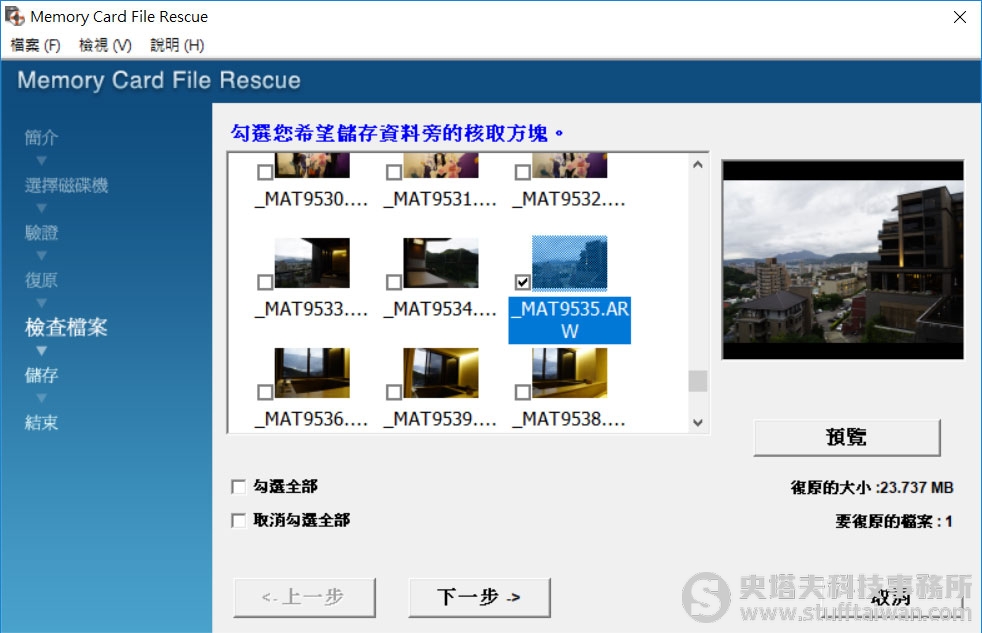The image size is (982, 633).
Task: Click the 簡介 step in the sidebar
Action: [x=41, y=137]
